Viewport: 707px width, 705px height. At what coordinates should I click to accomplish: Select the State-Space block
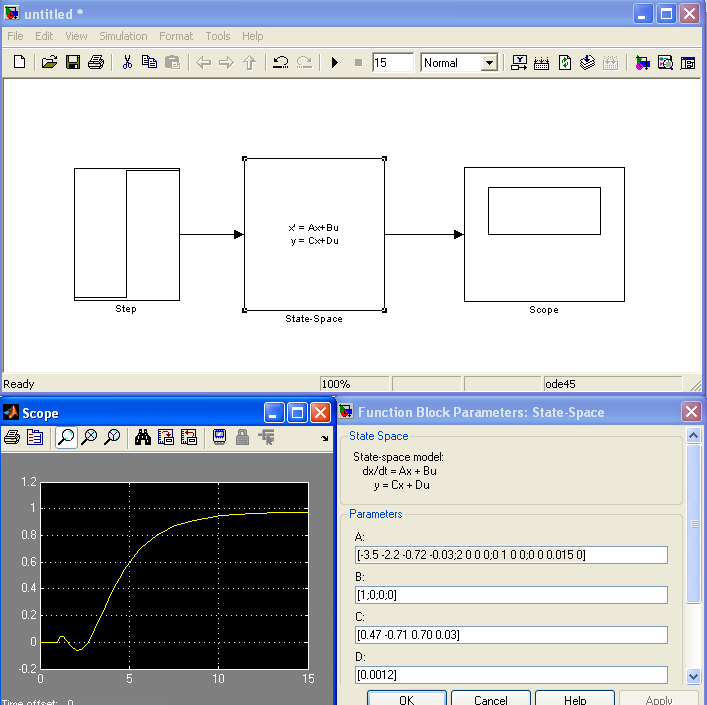point(314,234)
